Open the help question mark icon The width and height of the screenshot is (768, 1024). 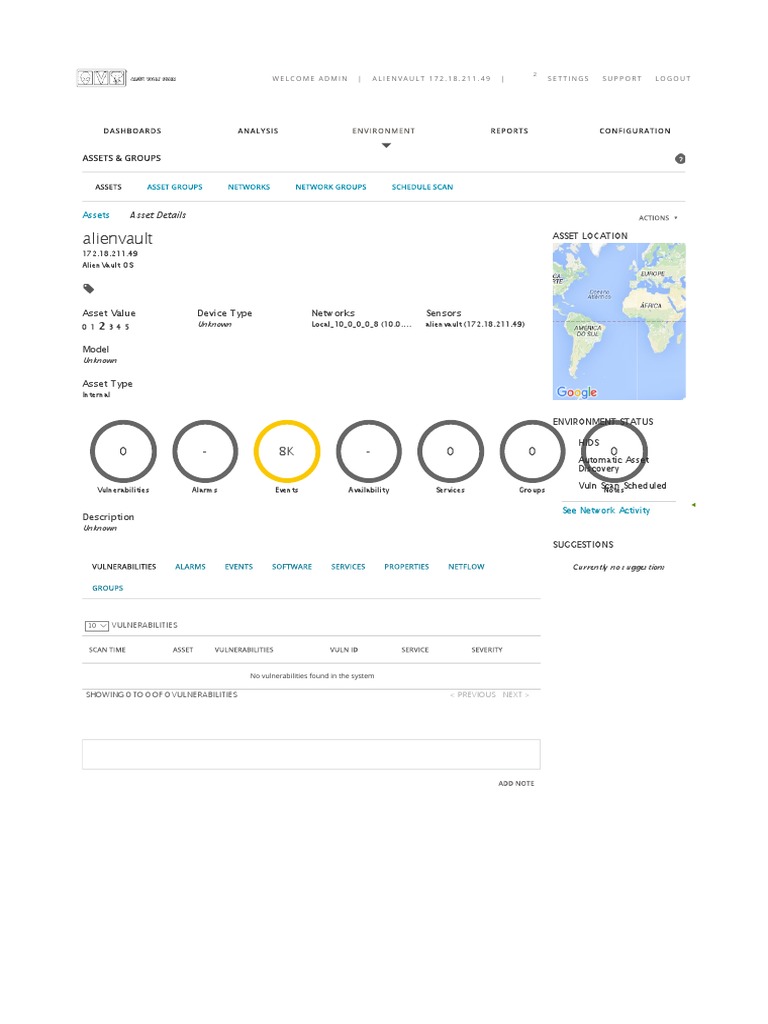click(680, 159)
